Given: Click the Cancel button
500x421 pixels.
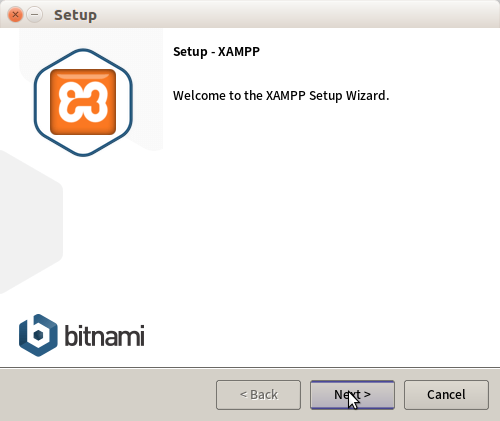Looking at the screenshot, I should 446,395.
